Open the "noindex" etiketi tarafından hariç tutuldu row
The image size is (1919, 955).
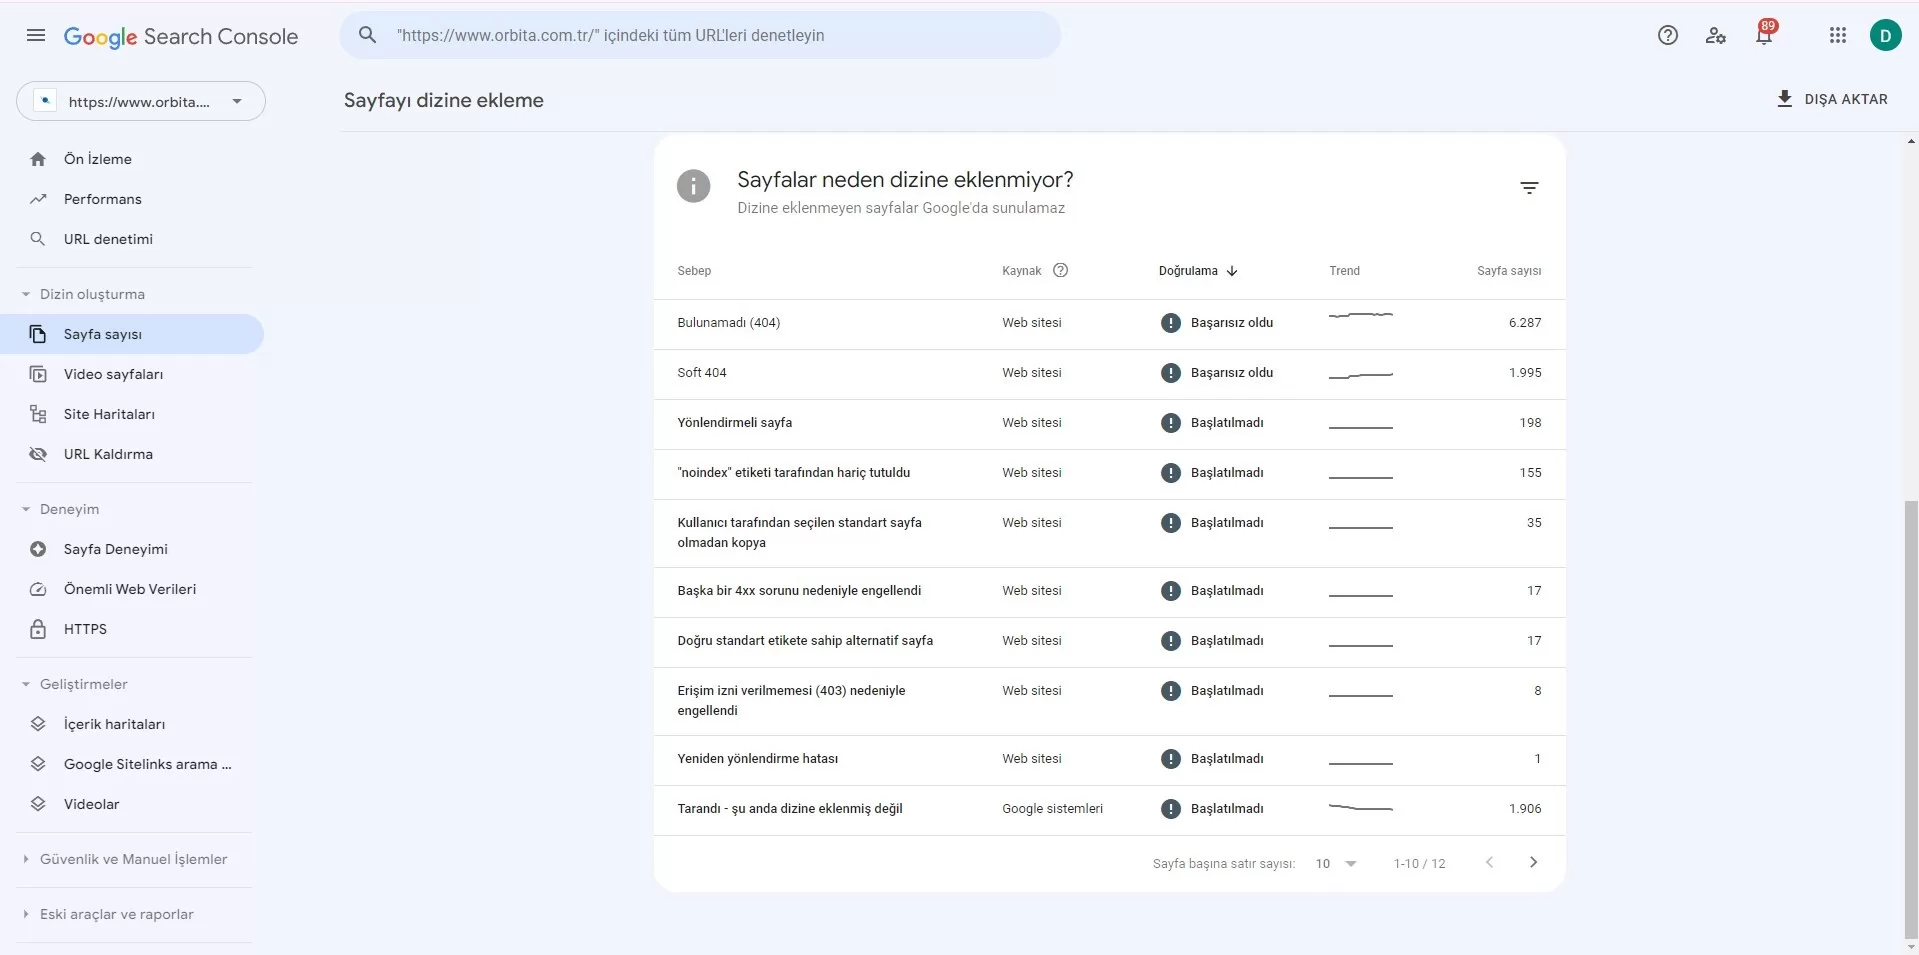pos(1109,474)
